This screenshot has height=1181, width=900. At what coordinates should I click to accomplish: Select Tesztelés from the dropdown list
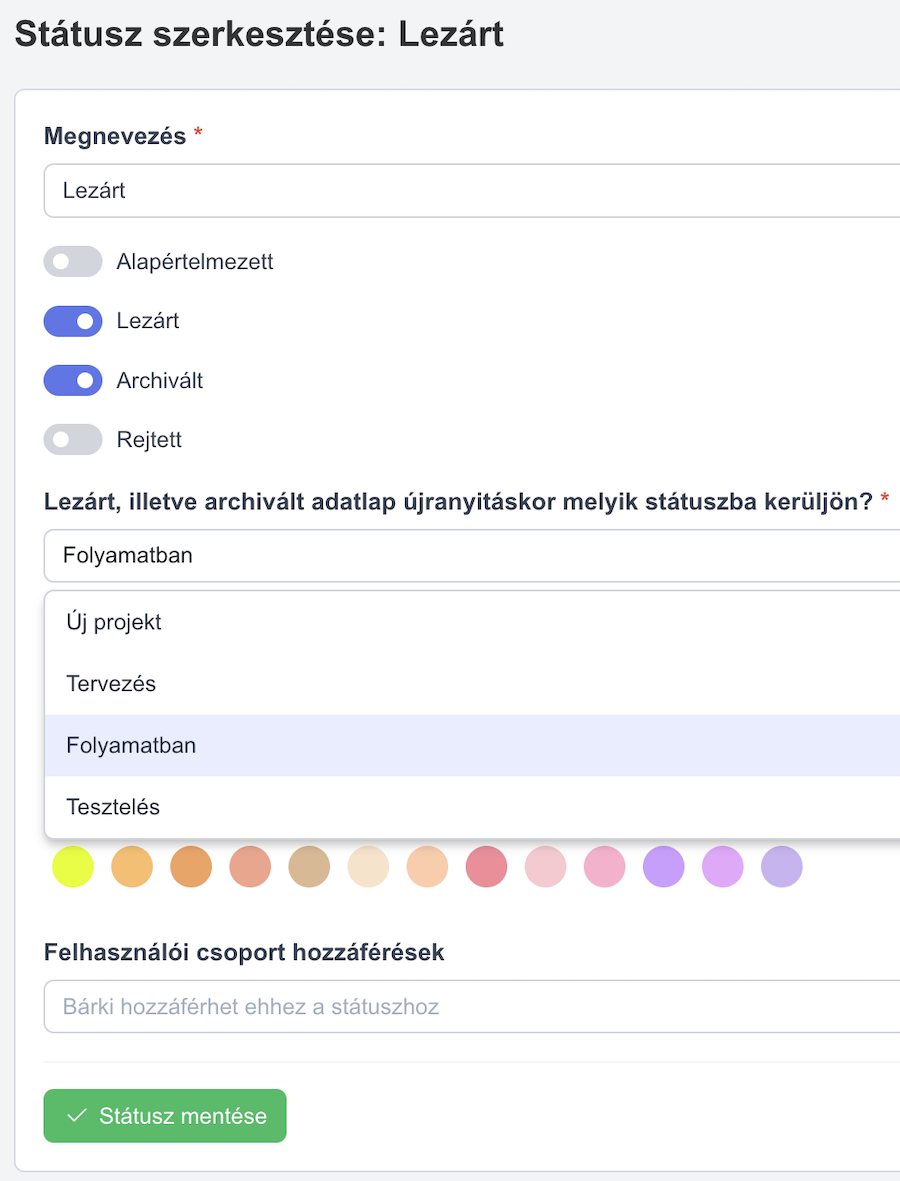click(x=472, y=807)
